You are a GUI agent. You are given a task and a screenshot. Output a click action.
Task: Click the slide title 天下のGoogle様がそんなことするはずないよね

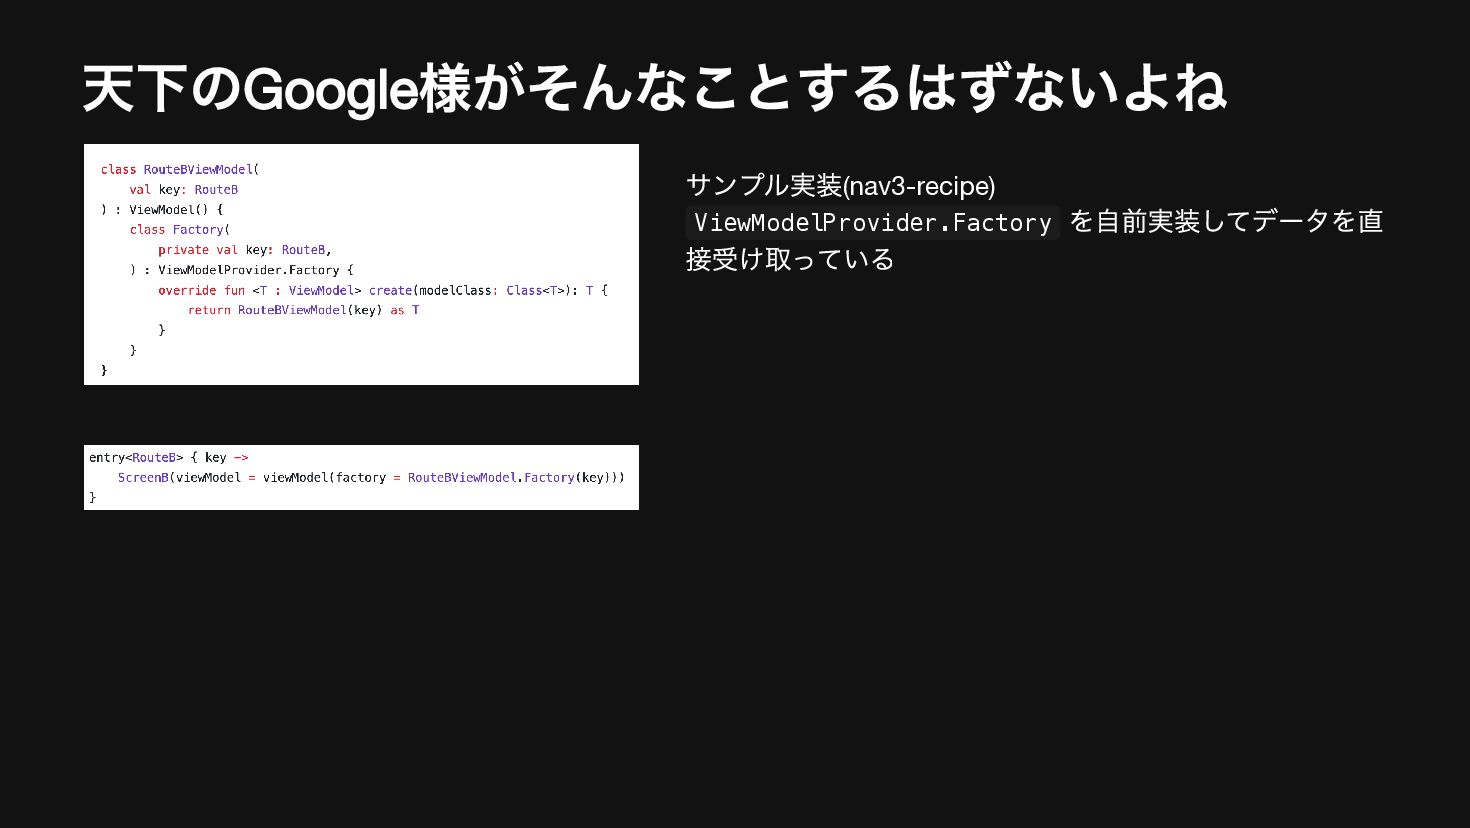pos(654,89)
